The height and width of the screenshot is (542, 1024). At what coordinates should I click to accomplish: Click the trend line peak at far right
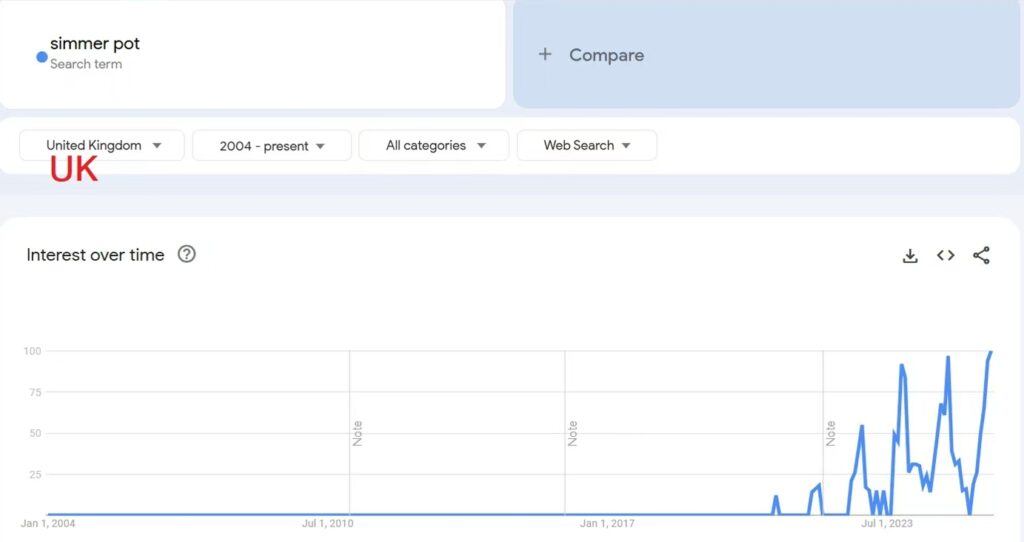pyautogui.click(x=990, y=352)
